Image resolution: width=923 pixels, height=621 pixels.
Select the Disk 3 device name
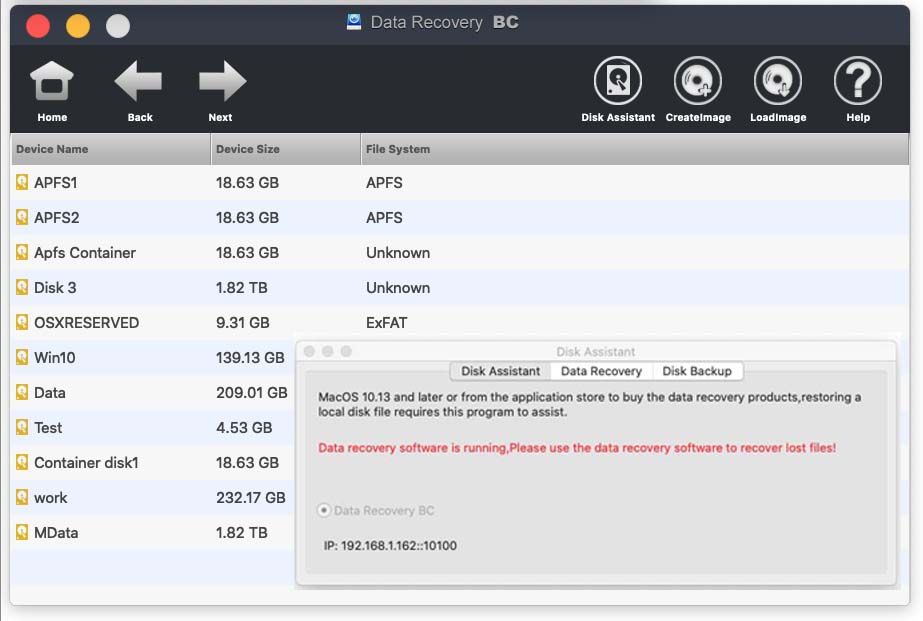[55, 287]
